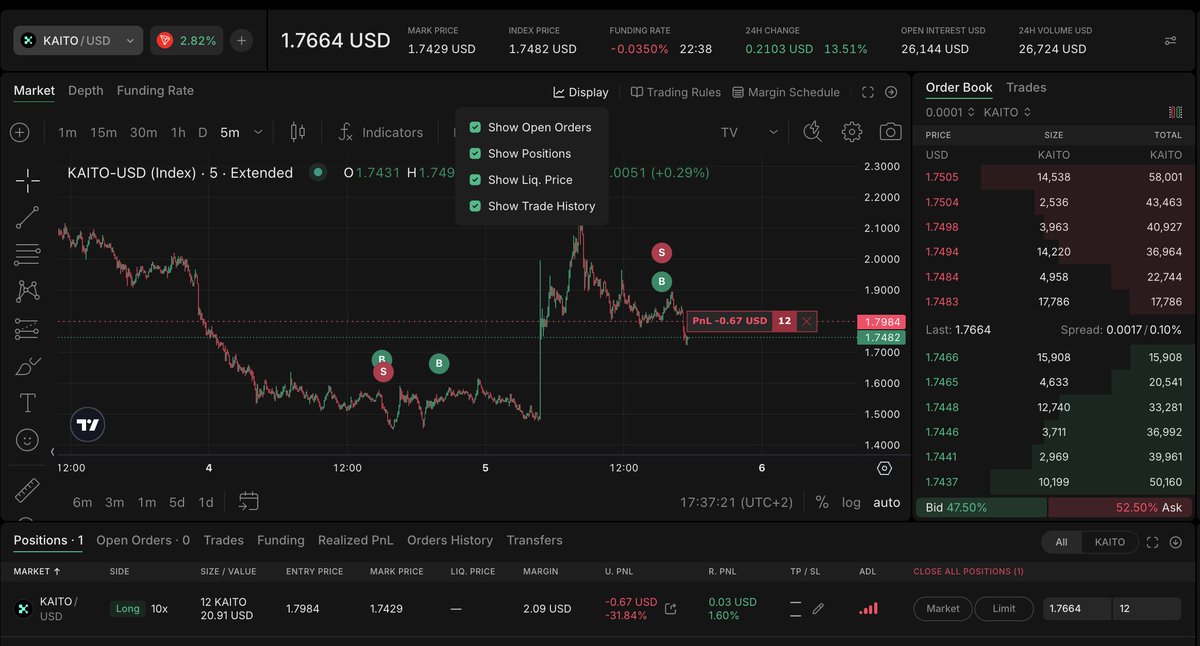Open the emoji icons tool

click(x=28, y=439)
